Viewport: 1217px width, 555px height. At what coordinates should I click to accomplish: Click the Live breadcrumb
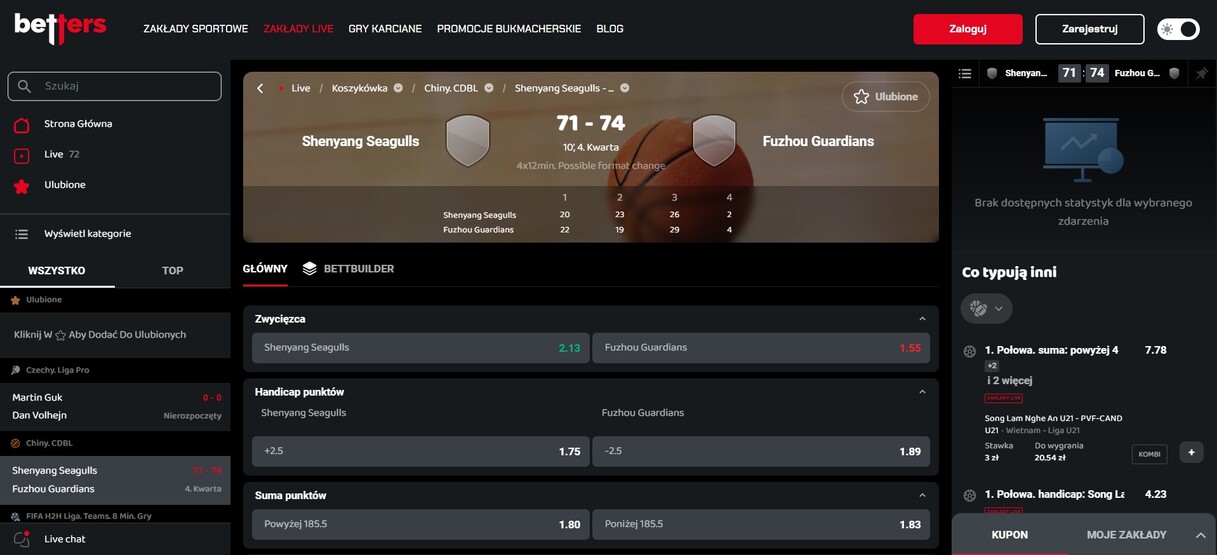pos(301,88)
